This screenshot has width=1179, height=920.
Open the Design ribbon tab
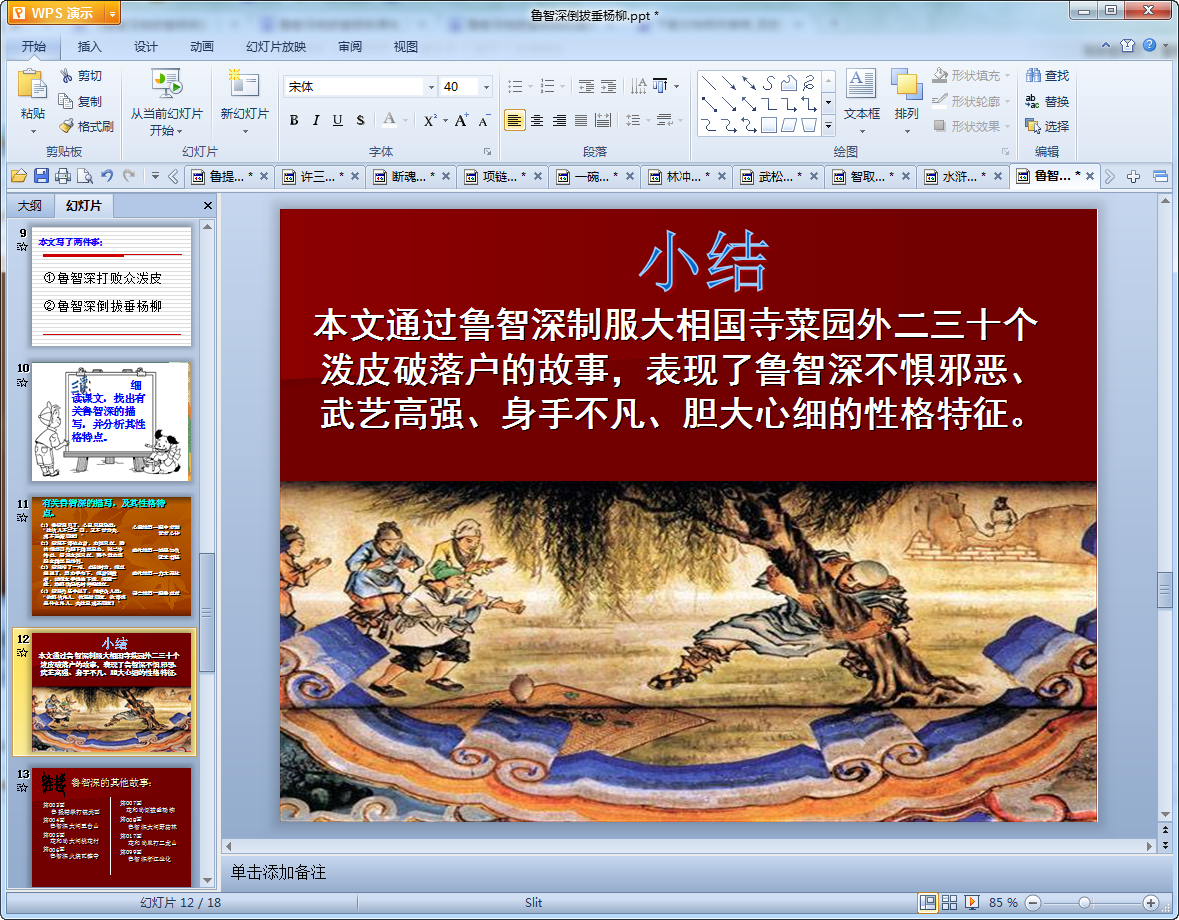(x=145, y=47)
